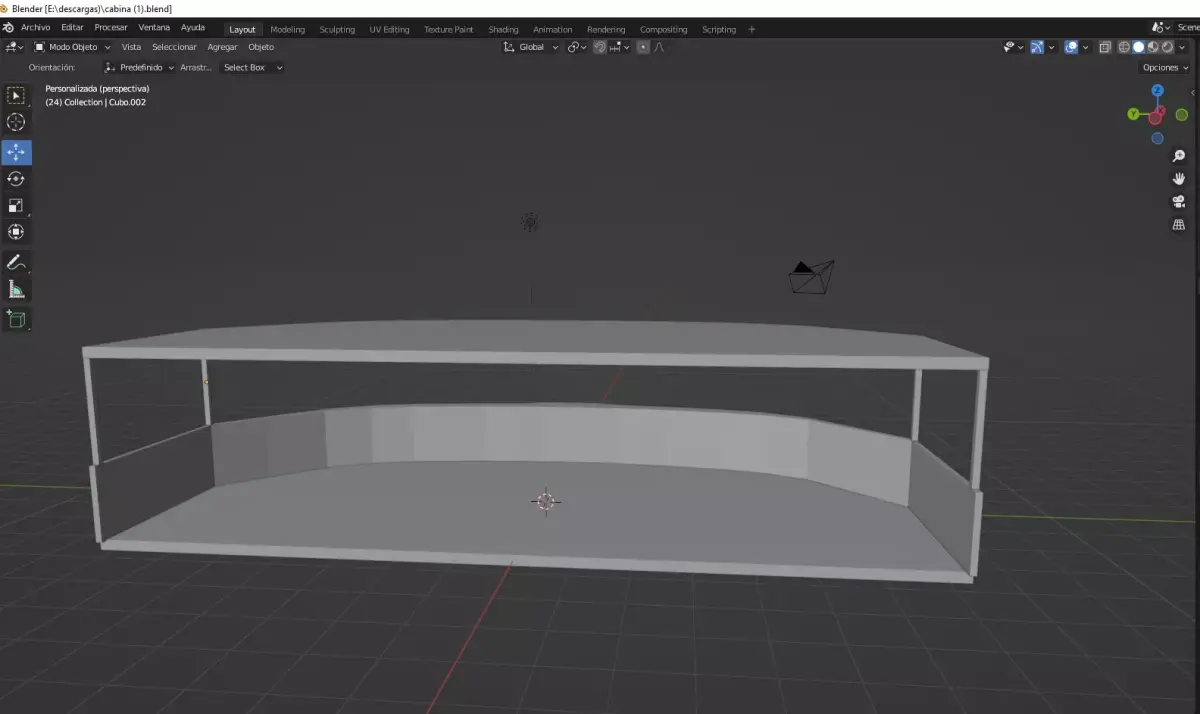Click the blue Z axis gizmo
This screenshot has width=1200, height=714.
point(1157,90)
